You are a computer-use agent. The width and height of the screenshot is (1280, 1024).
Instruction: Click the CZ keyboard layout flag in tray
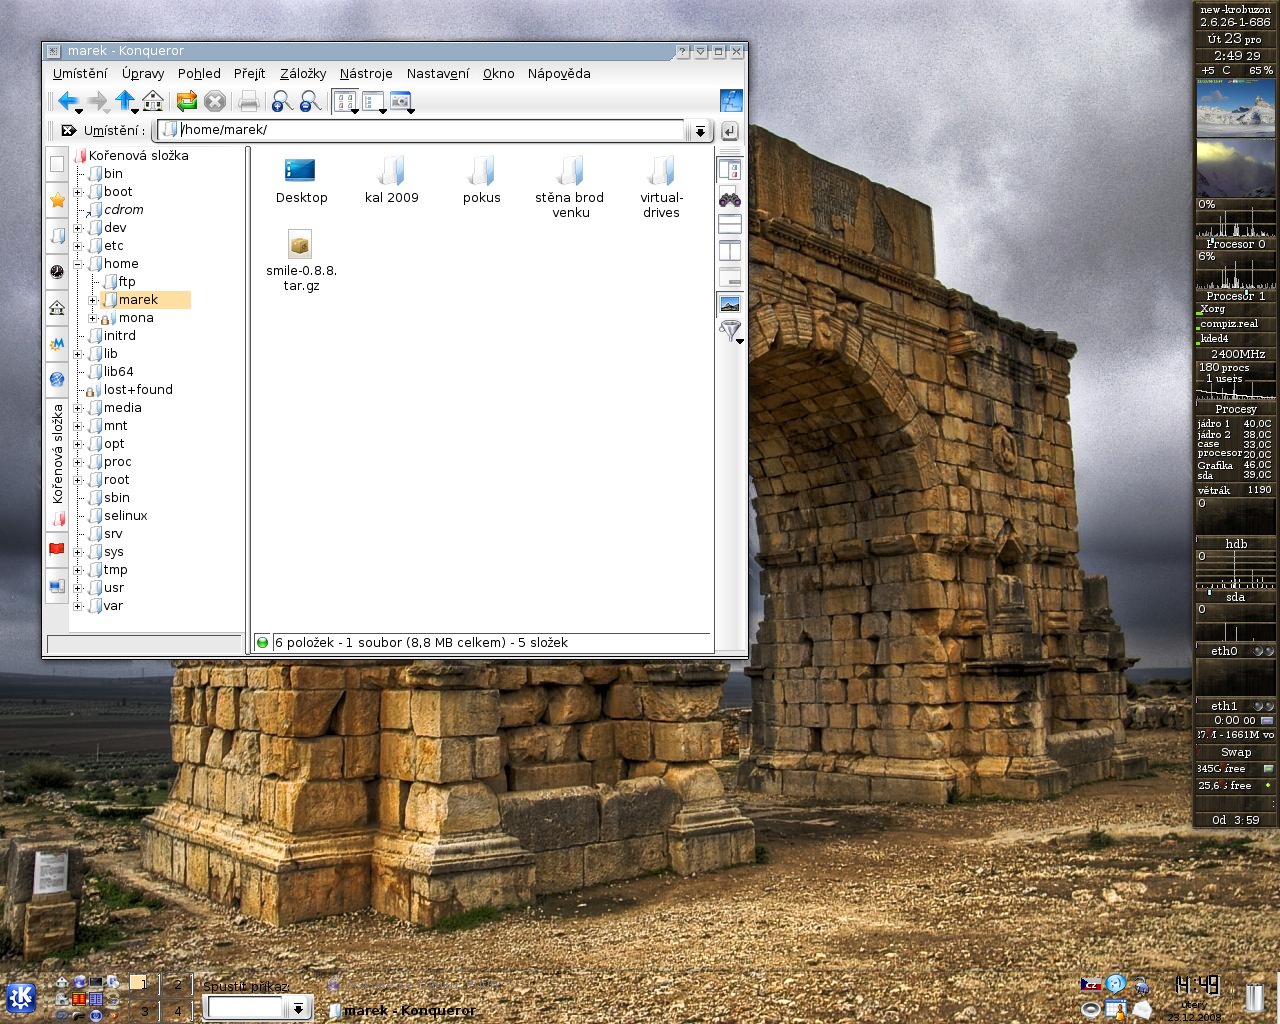point(1090,985)
